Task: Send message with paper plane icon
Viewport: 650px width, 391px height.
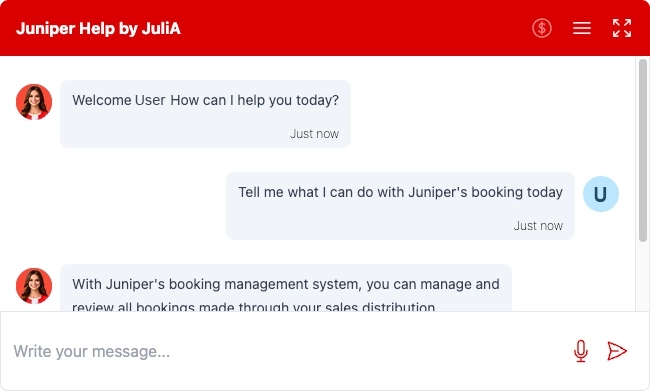Action: [617, 351]
